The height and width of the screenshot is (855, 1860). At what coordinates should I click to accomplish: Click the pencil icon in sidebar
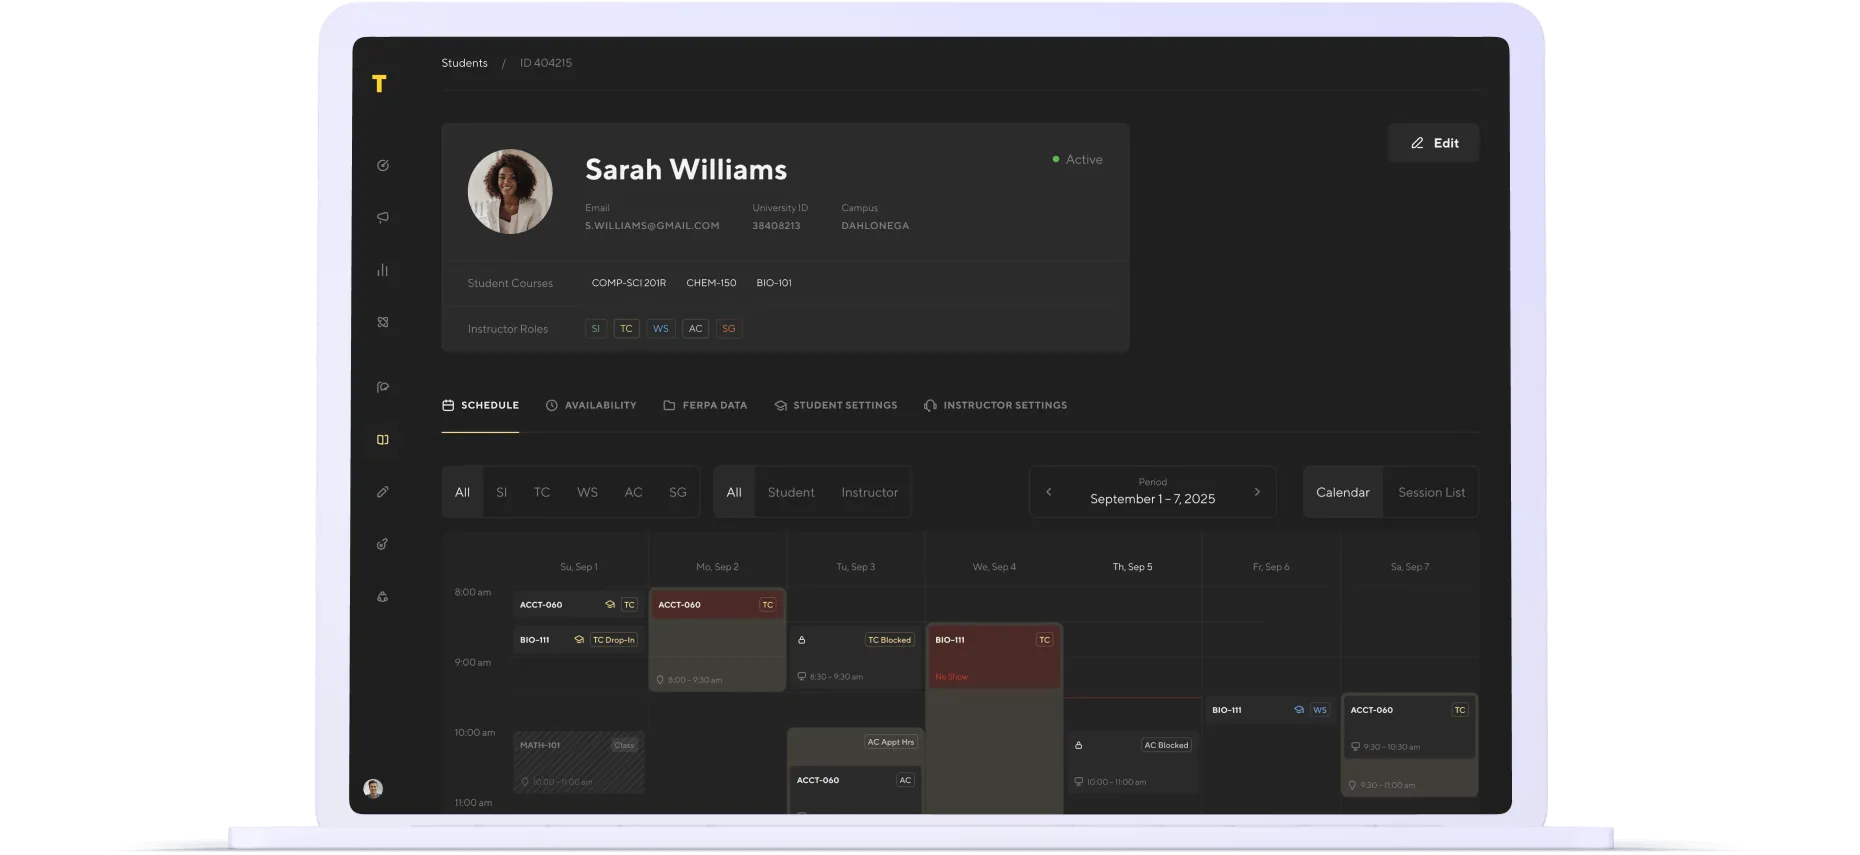coord(382,492)
